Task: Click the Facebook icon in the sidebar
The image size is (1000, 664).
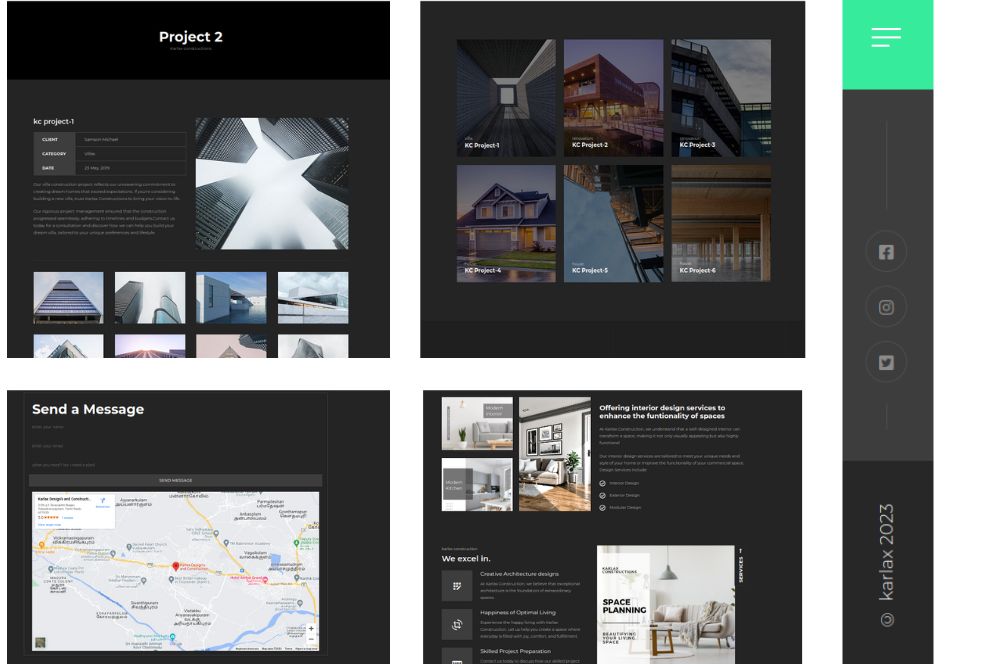Action: 886,251
